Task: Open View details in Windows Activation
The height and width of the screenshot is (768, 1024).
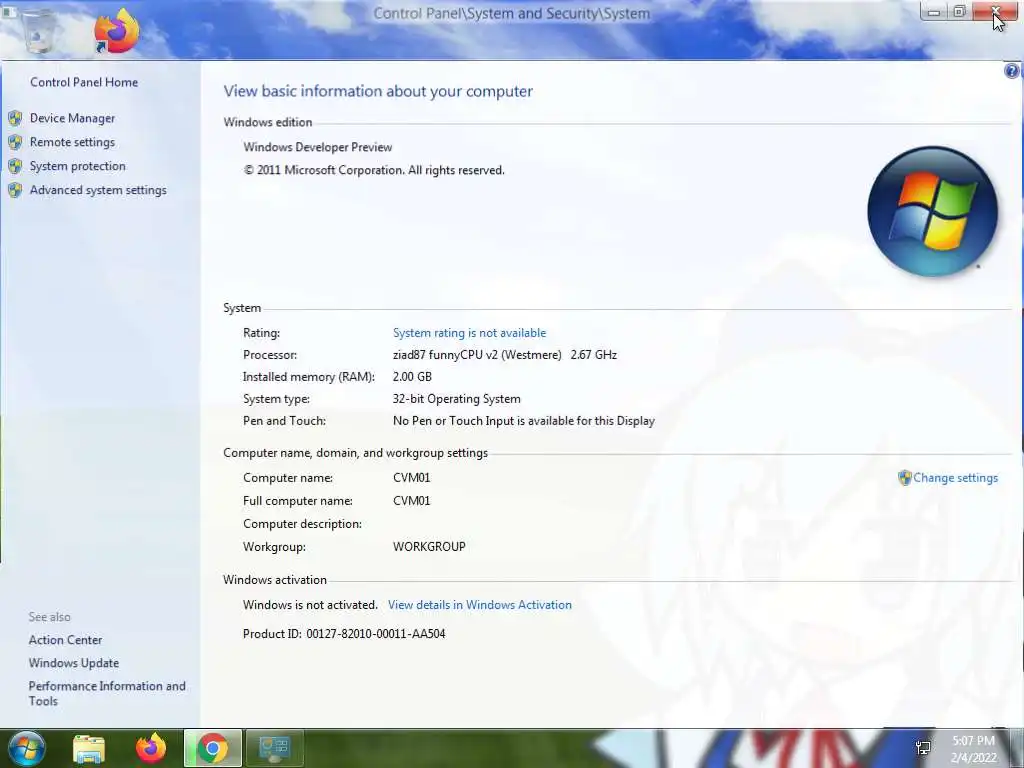Action: tap(479, 605)
